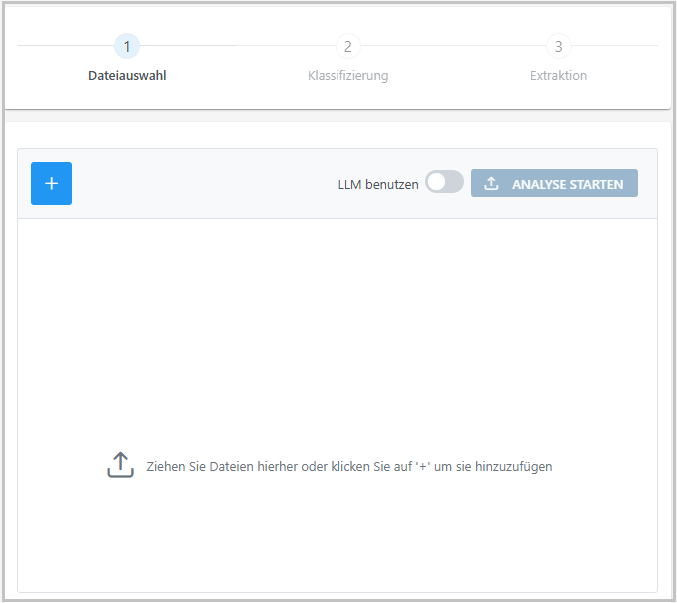Click the upload tray icon in the drop zone
677x603 pixels.
click(120, 465)
